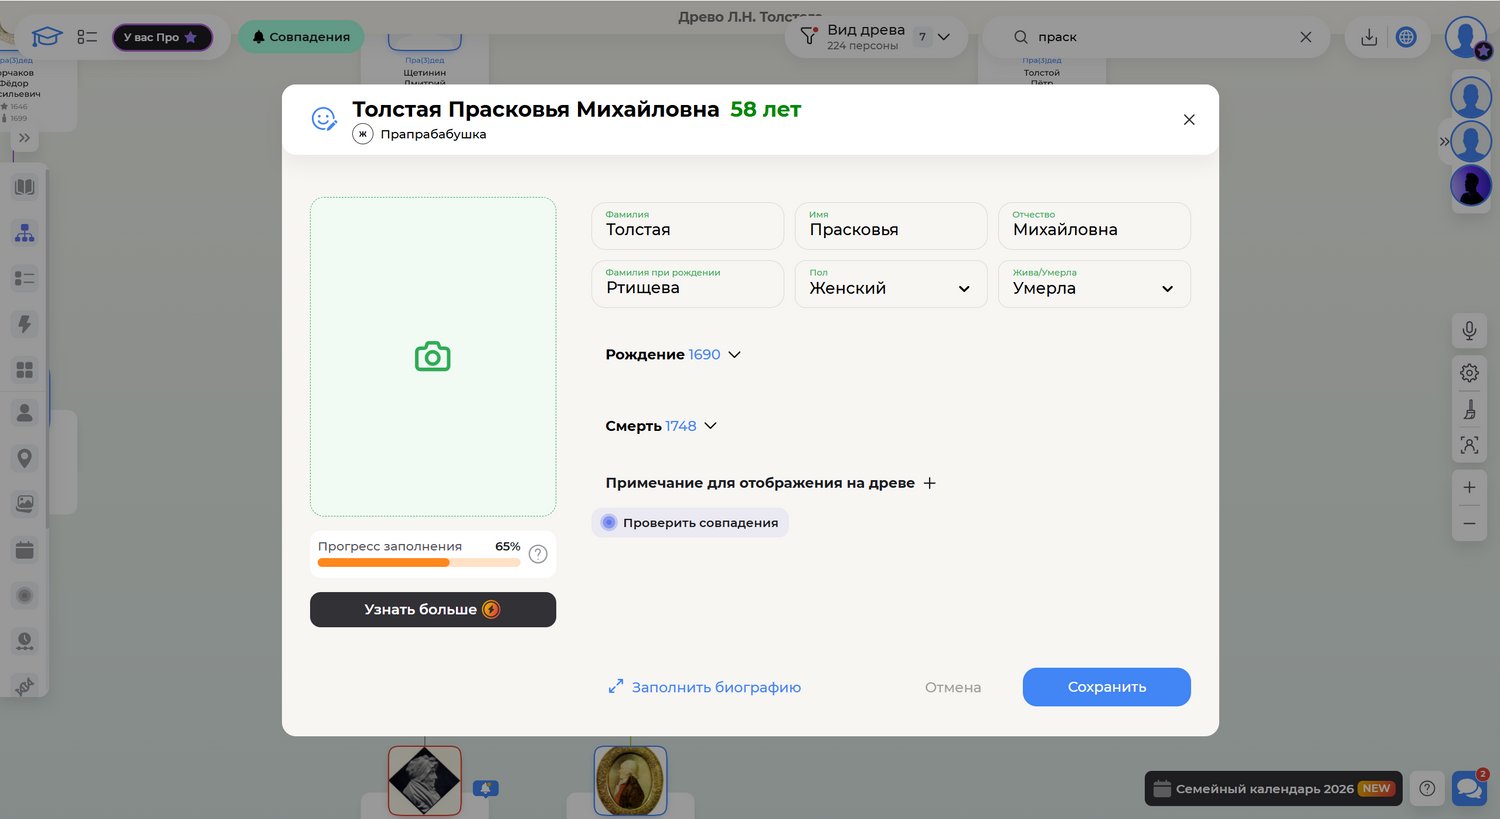The image size is (1500, 819).
Task: Select the tree structure icon in sidebar
Action: 25,233
